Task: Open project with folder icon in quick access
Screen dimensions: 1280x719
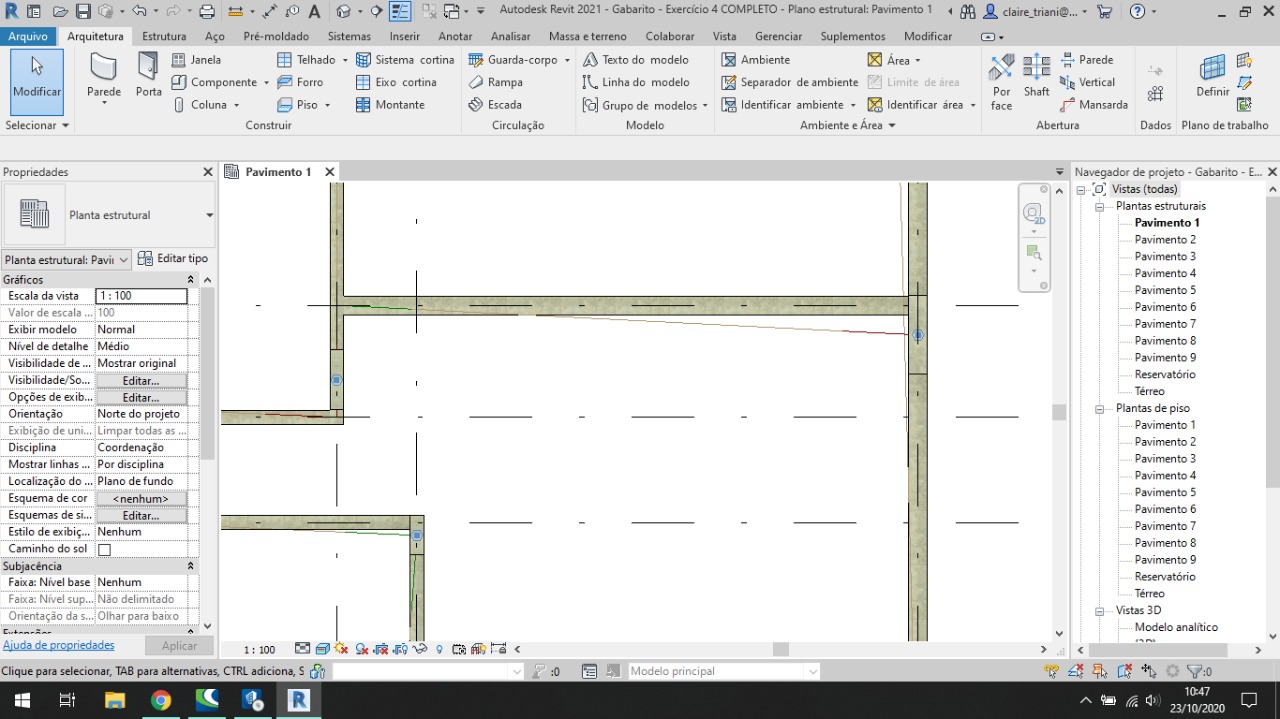Action: 60,12
